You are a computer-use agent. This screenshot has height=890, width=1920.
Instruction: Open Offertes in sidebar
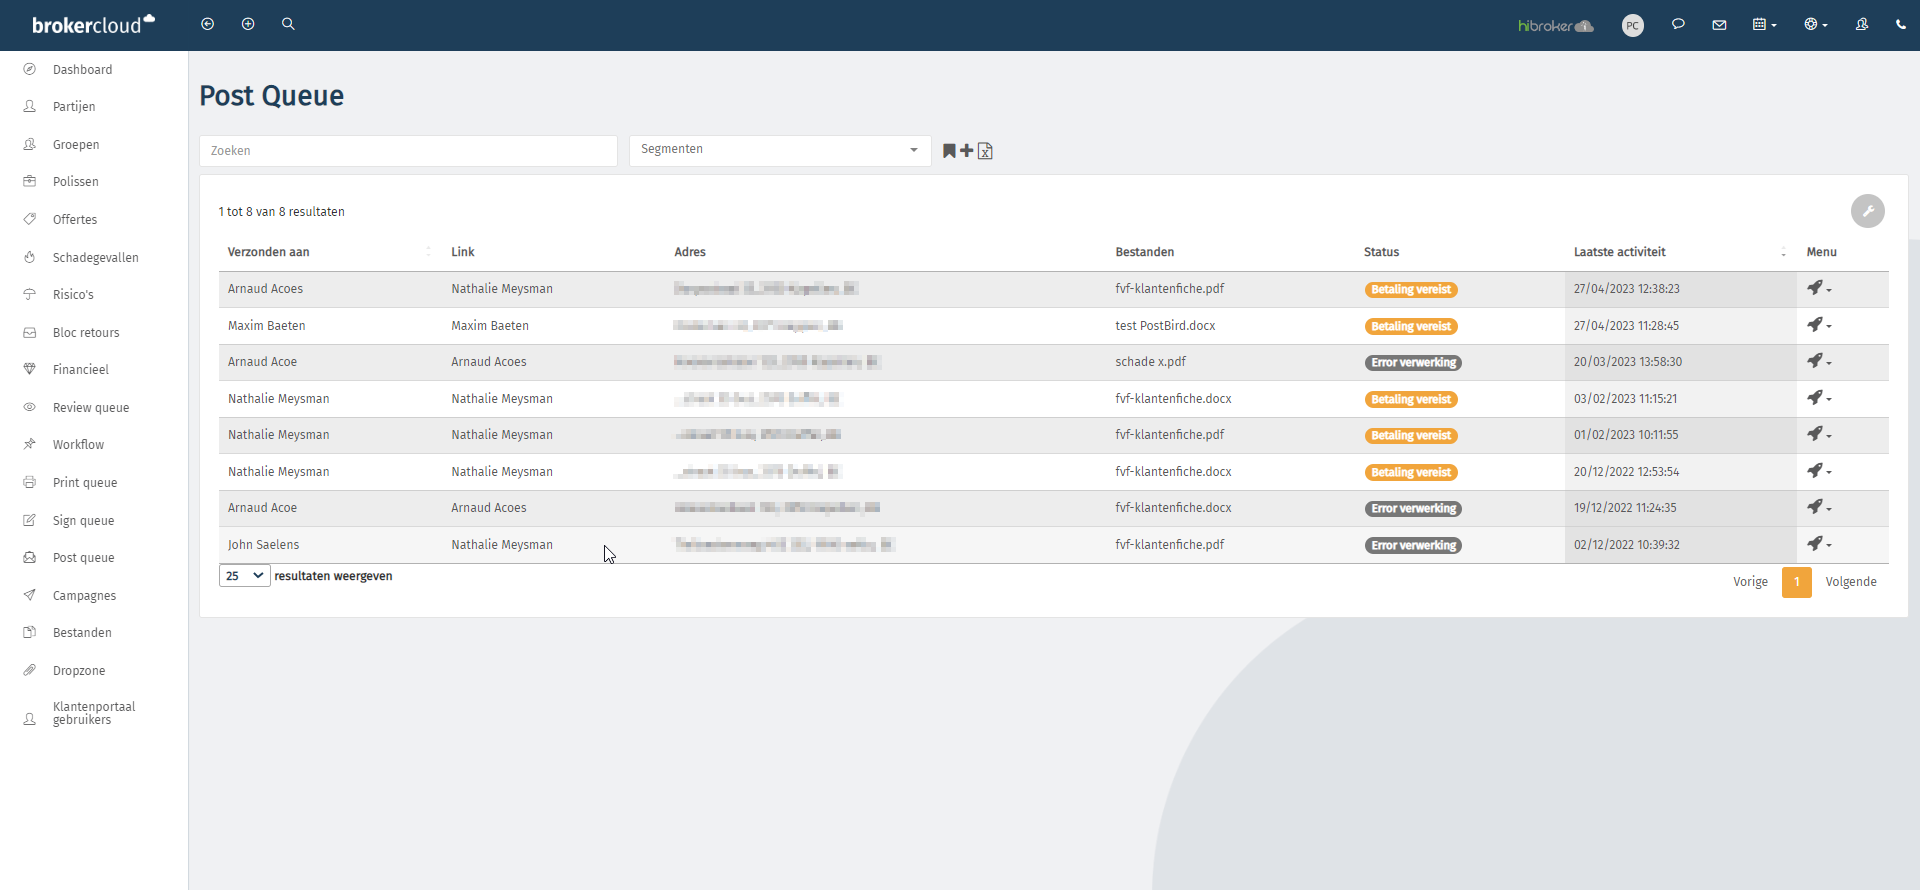pos(75,220)
